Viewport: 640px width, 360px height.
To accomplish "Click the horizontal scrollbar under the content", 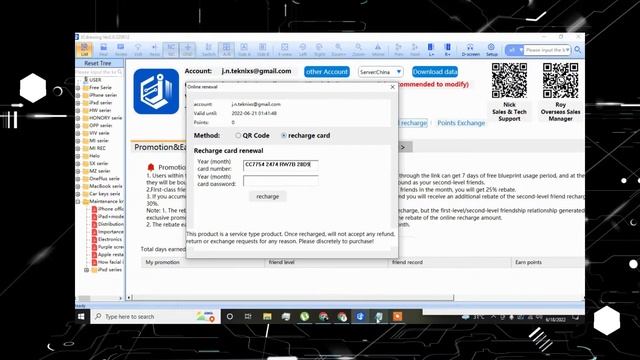I will point(292,298).
